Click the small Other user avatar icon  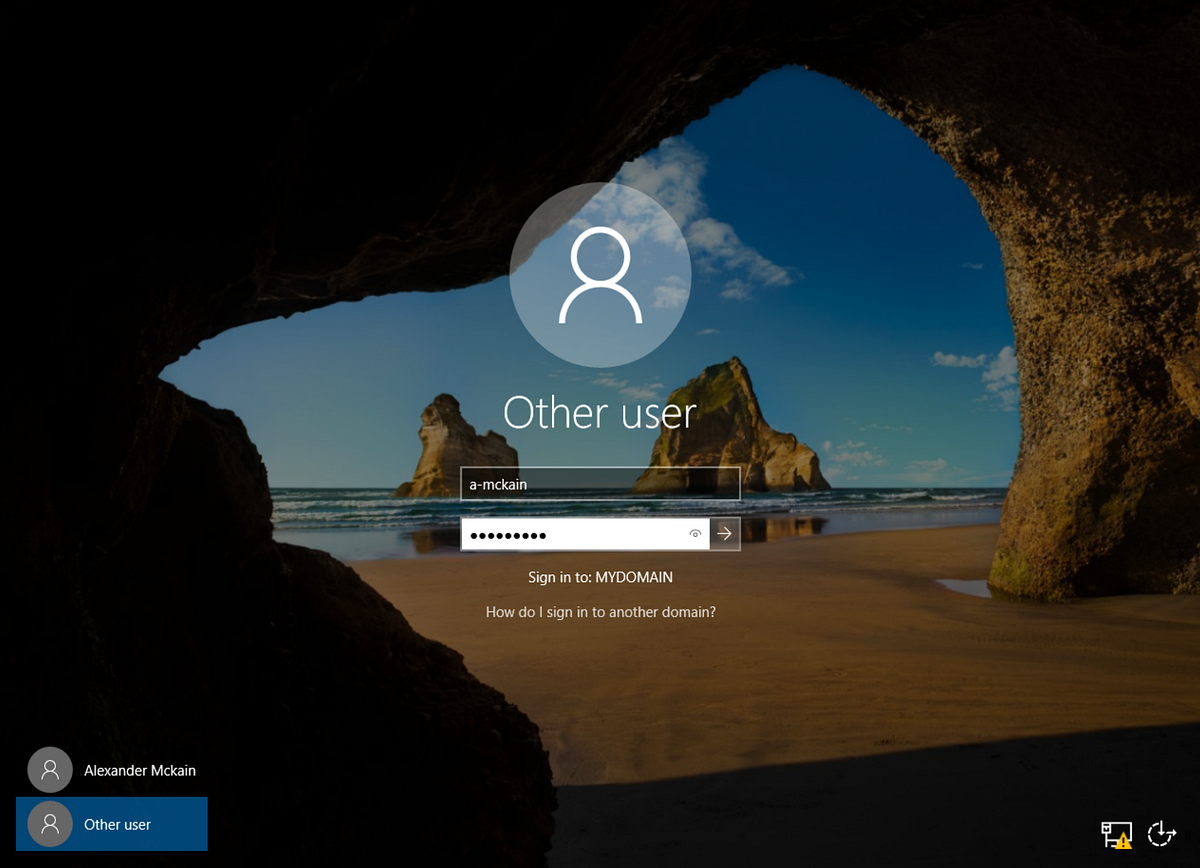coord(49,823)
